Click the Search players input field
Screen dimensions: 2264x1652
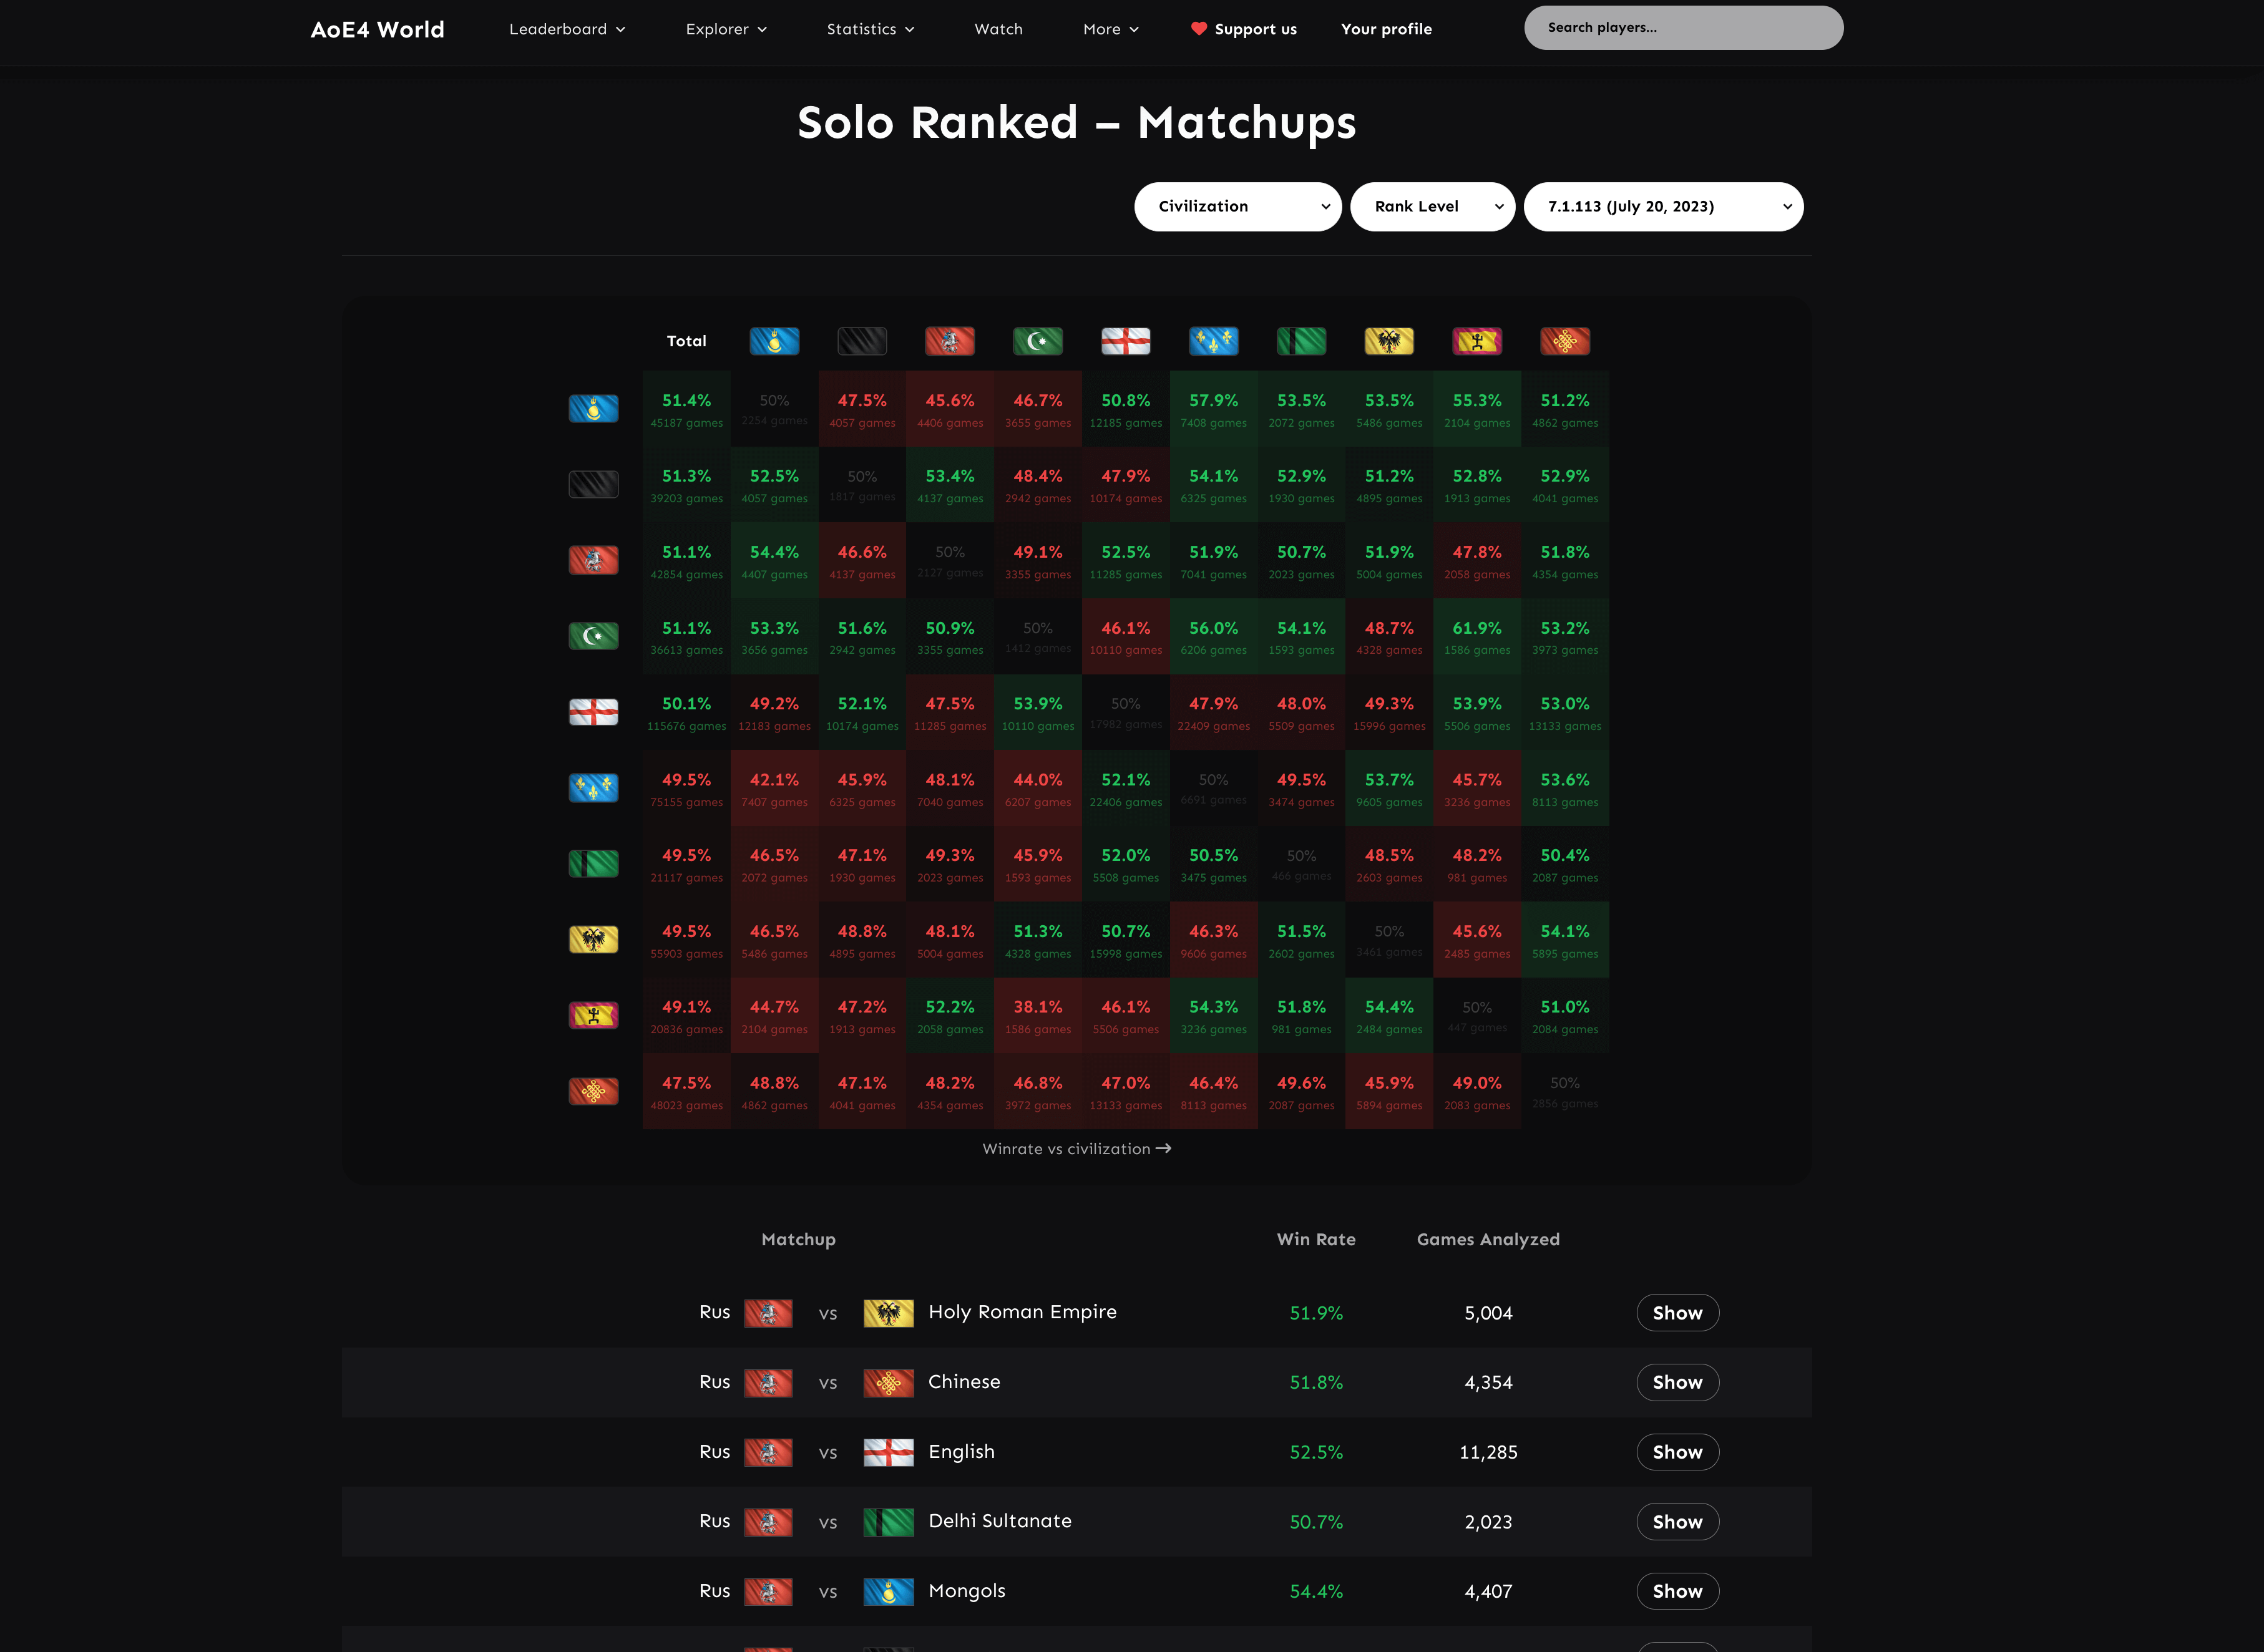1683,28
